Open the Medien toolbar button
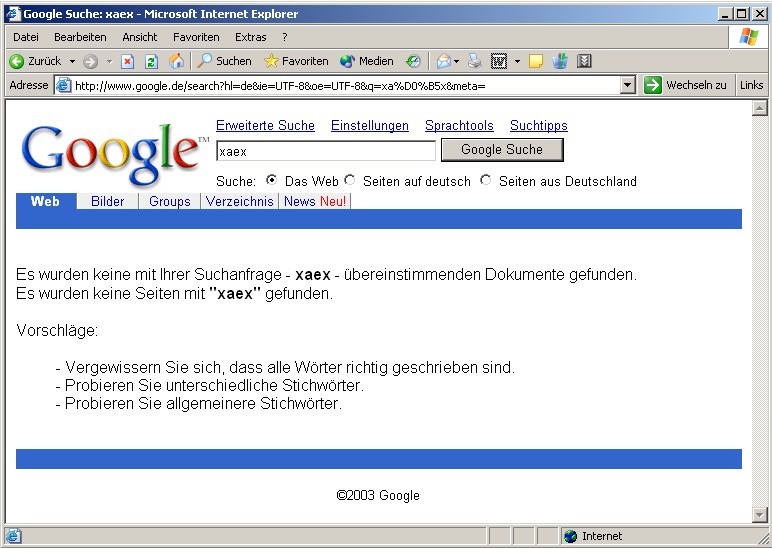 point(367,61)
